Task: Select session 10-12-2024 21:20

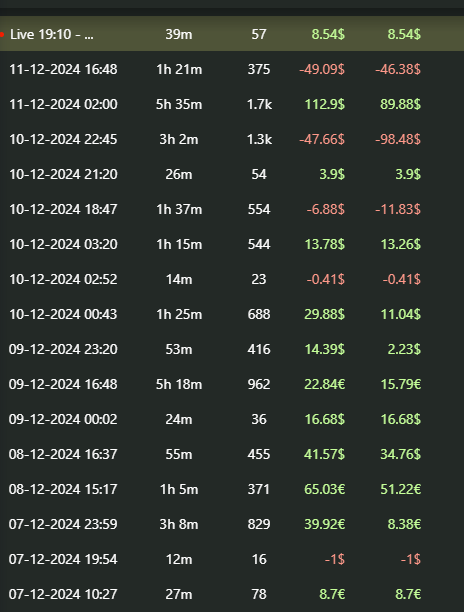Action: pyautogui.click(x=232, y=174)
